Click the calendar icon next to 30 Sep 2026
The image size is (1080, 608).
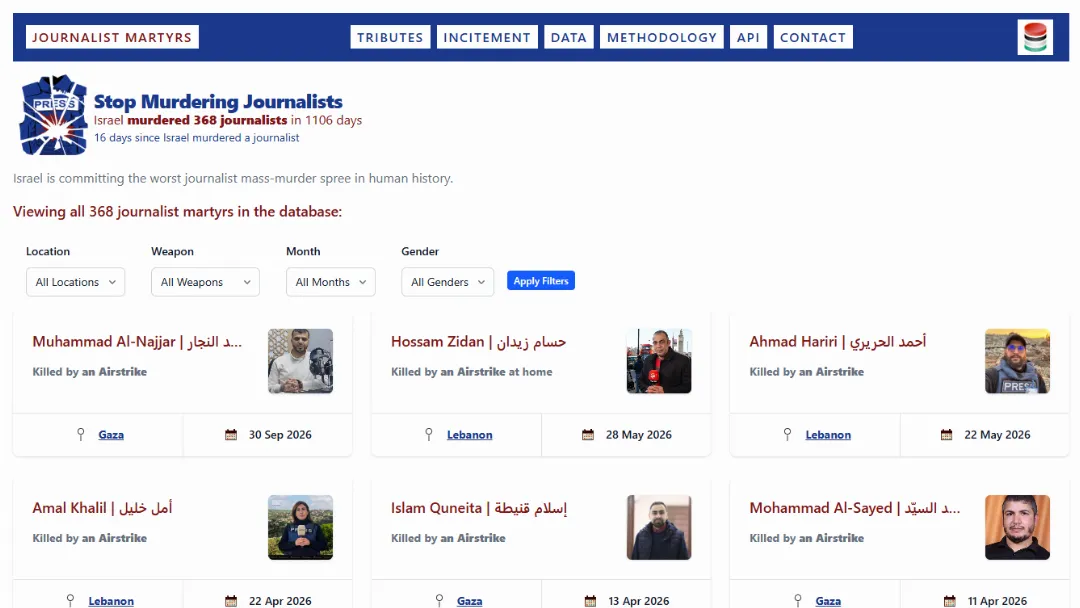[x=231, y=434]
